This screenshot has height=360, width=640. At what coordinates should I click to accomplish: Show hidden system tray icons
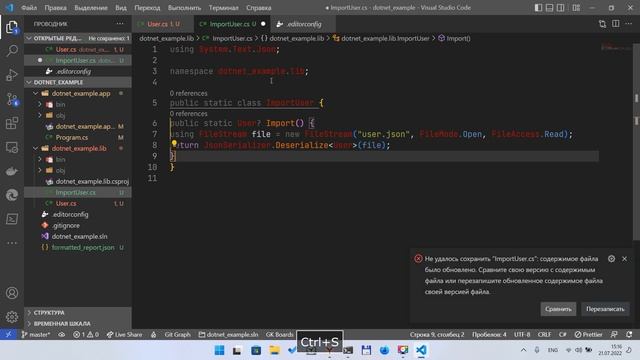point(523,350)
